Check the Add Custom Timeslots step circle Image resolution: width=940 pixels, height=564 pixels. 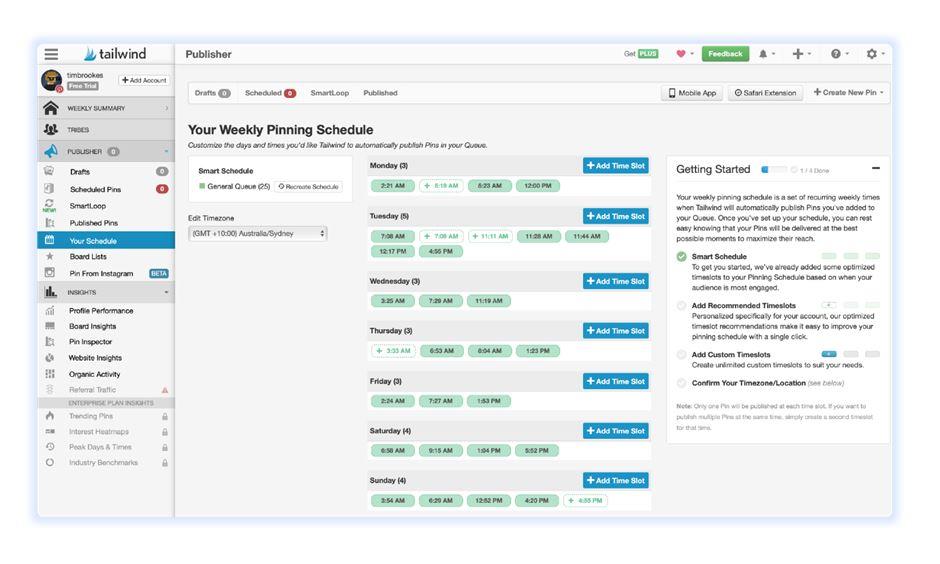[682, 355]
